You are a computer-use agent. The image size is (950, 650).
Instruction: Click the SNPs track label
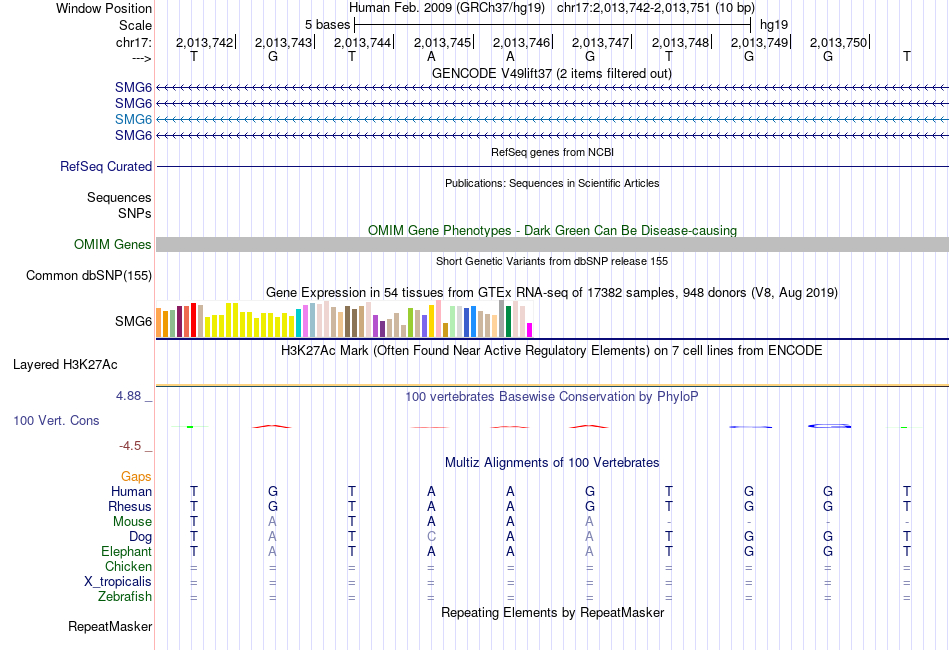(x=135, y=213)
